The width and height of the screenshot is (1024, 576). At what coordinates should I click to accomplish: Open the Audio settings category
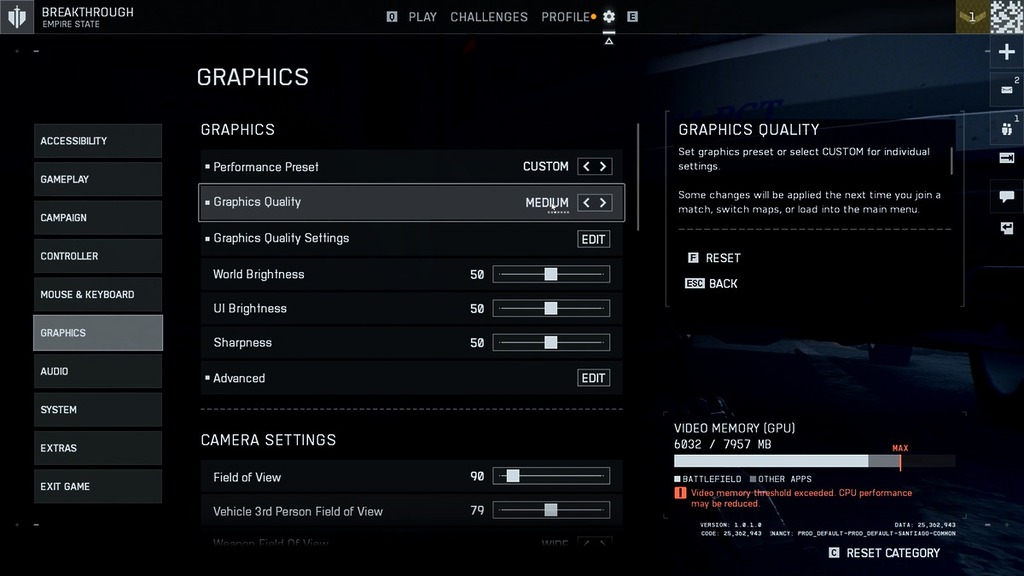(x=97, y=371)
